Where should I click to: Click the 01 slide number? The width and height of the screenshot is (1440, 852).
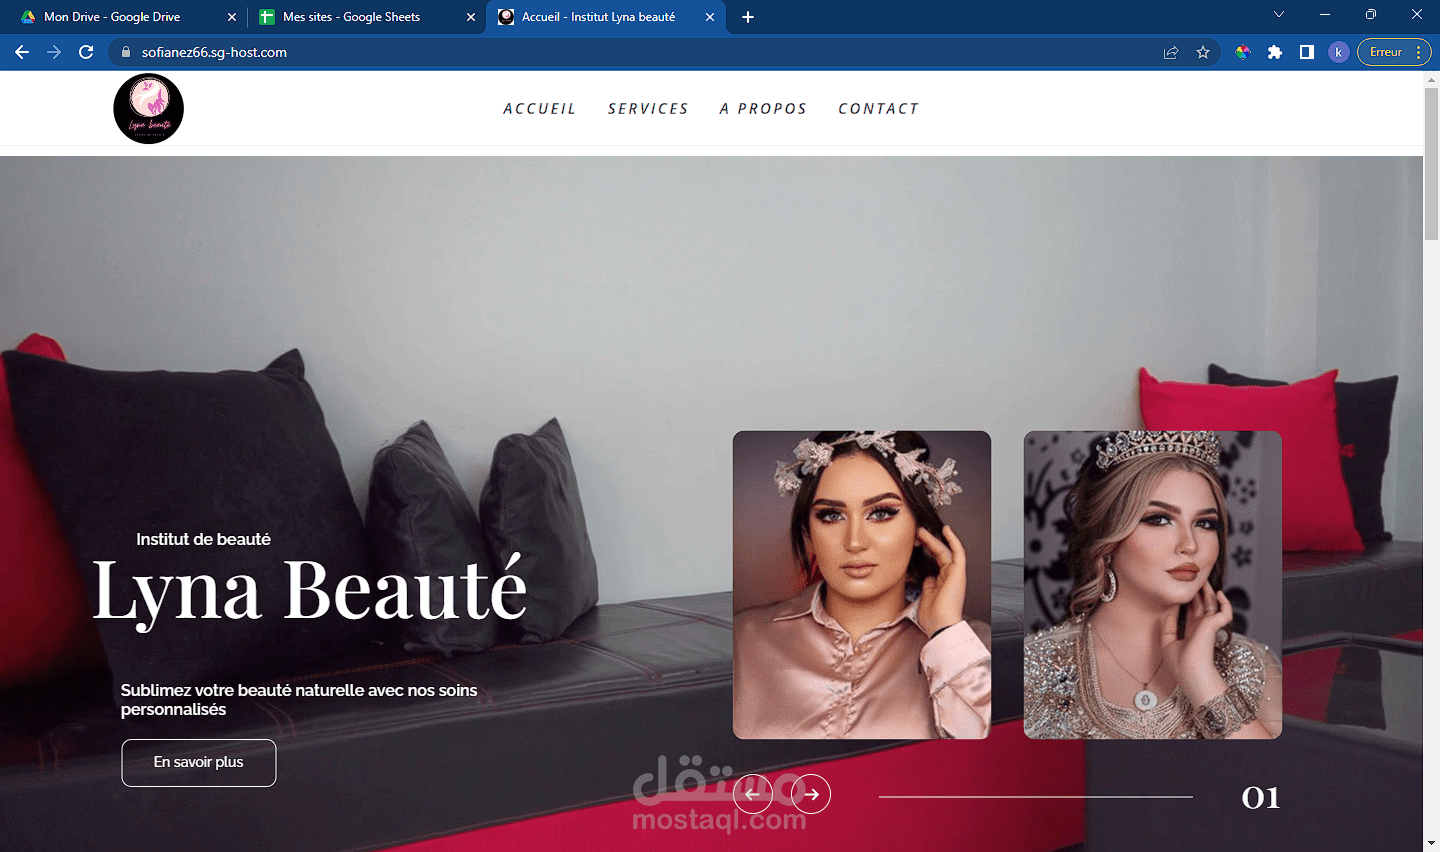tap(1260, 797)
